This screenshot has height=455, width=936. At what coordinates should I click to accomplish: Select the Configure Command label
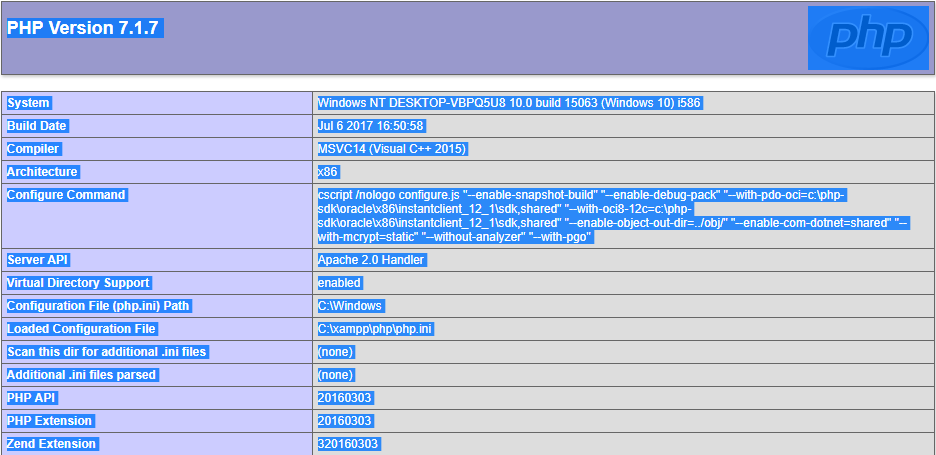pyautogui.click(x=66, y=195)
